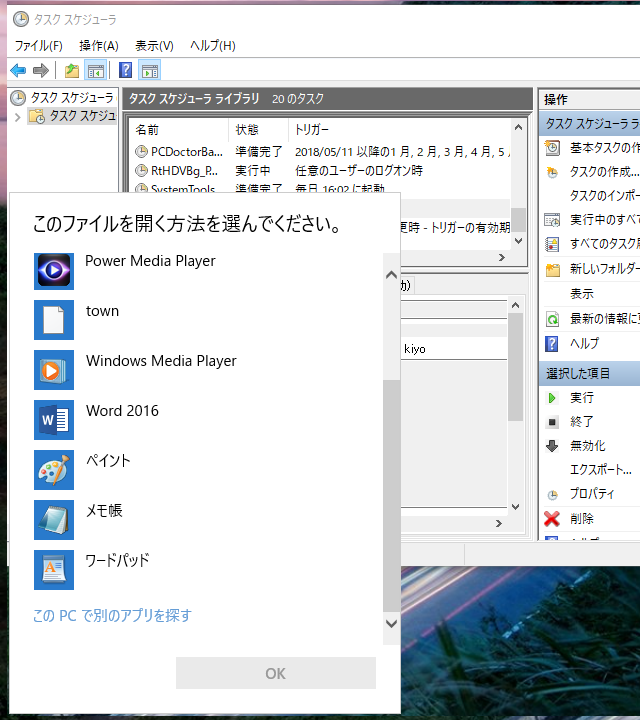
Task: Select Windows Media Player icon
Action: [x=54, y=370]
